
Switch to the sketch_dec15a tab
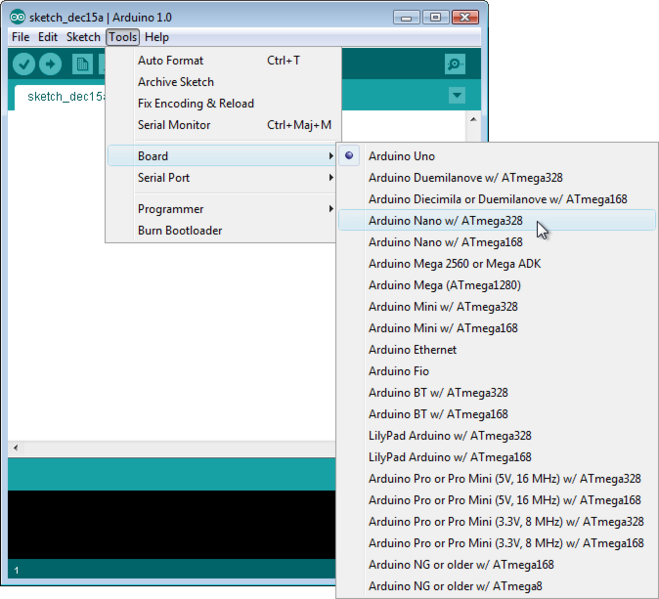(x=61, y=98)
